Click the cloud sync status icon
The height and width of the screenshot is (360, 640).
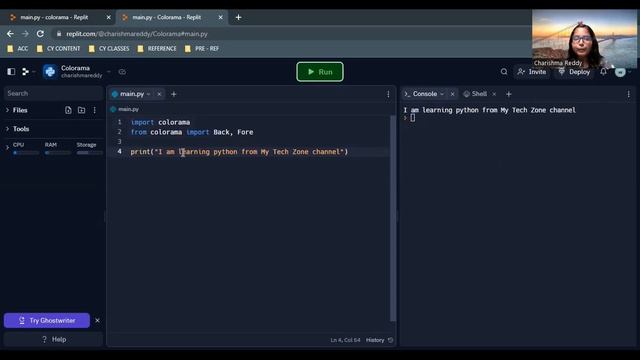122,72
